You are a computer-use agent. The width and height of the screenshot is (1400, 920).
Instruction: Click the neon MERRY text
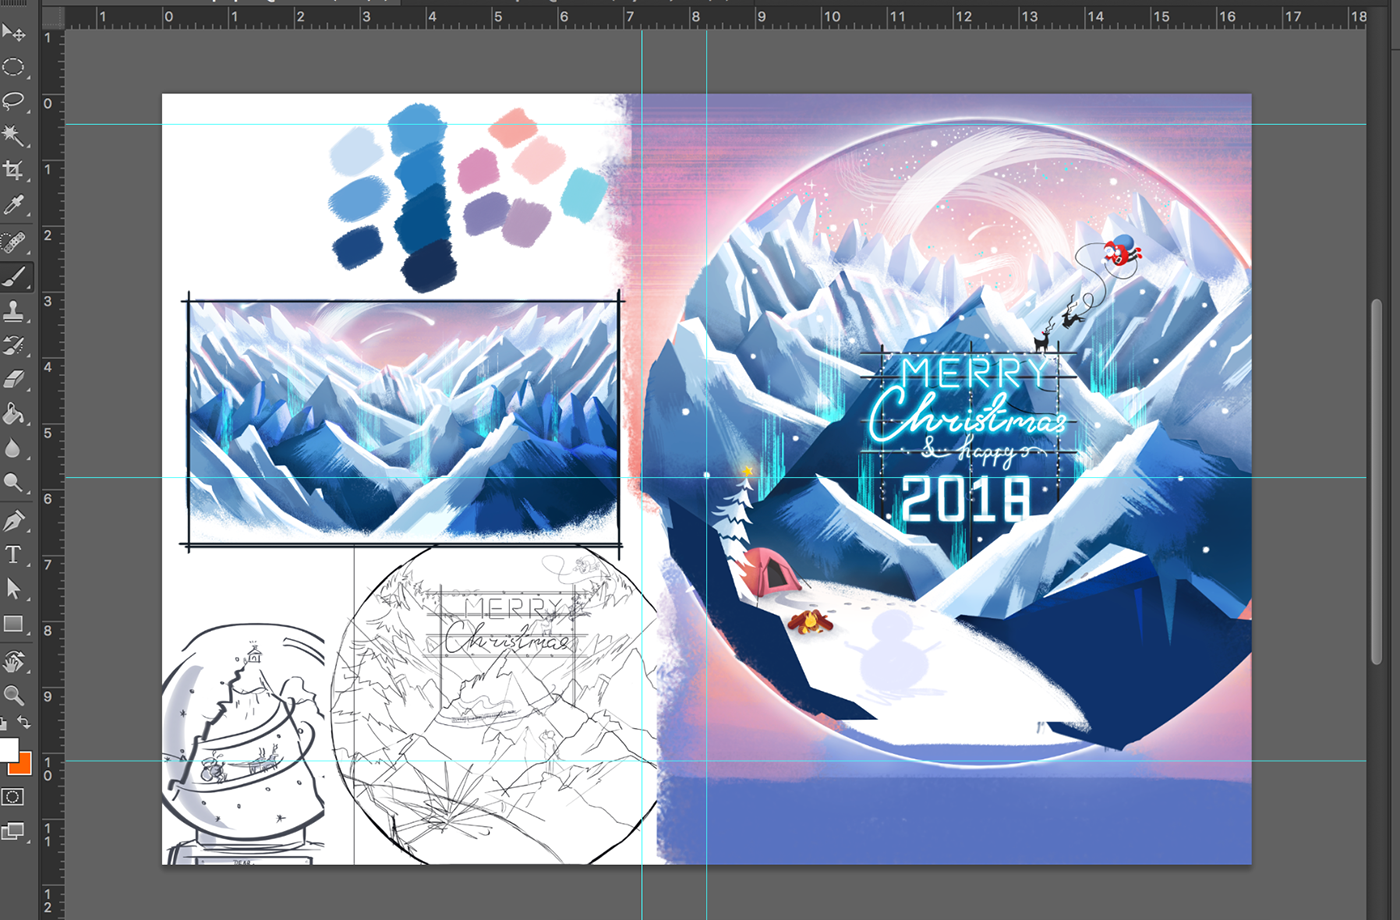point(976,374)
